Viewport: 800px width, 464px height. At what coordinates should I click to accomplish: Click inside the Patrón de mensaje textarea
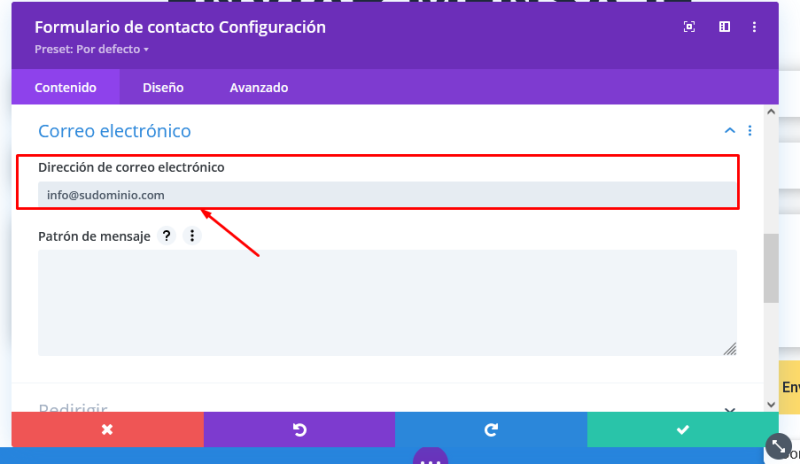pos(386,302)
